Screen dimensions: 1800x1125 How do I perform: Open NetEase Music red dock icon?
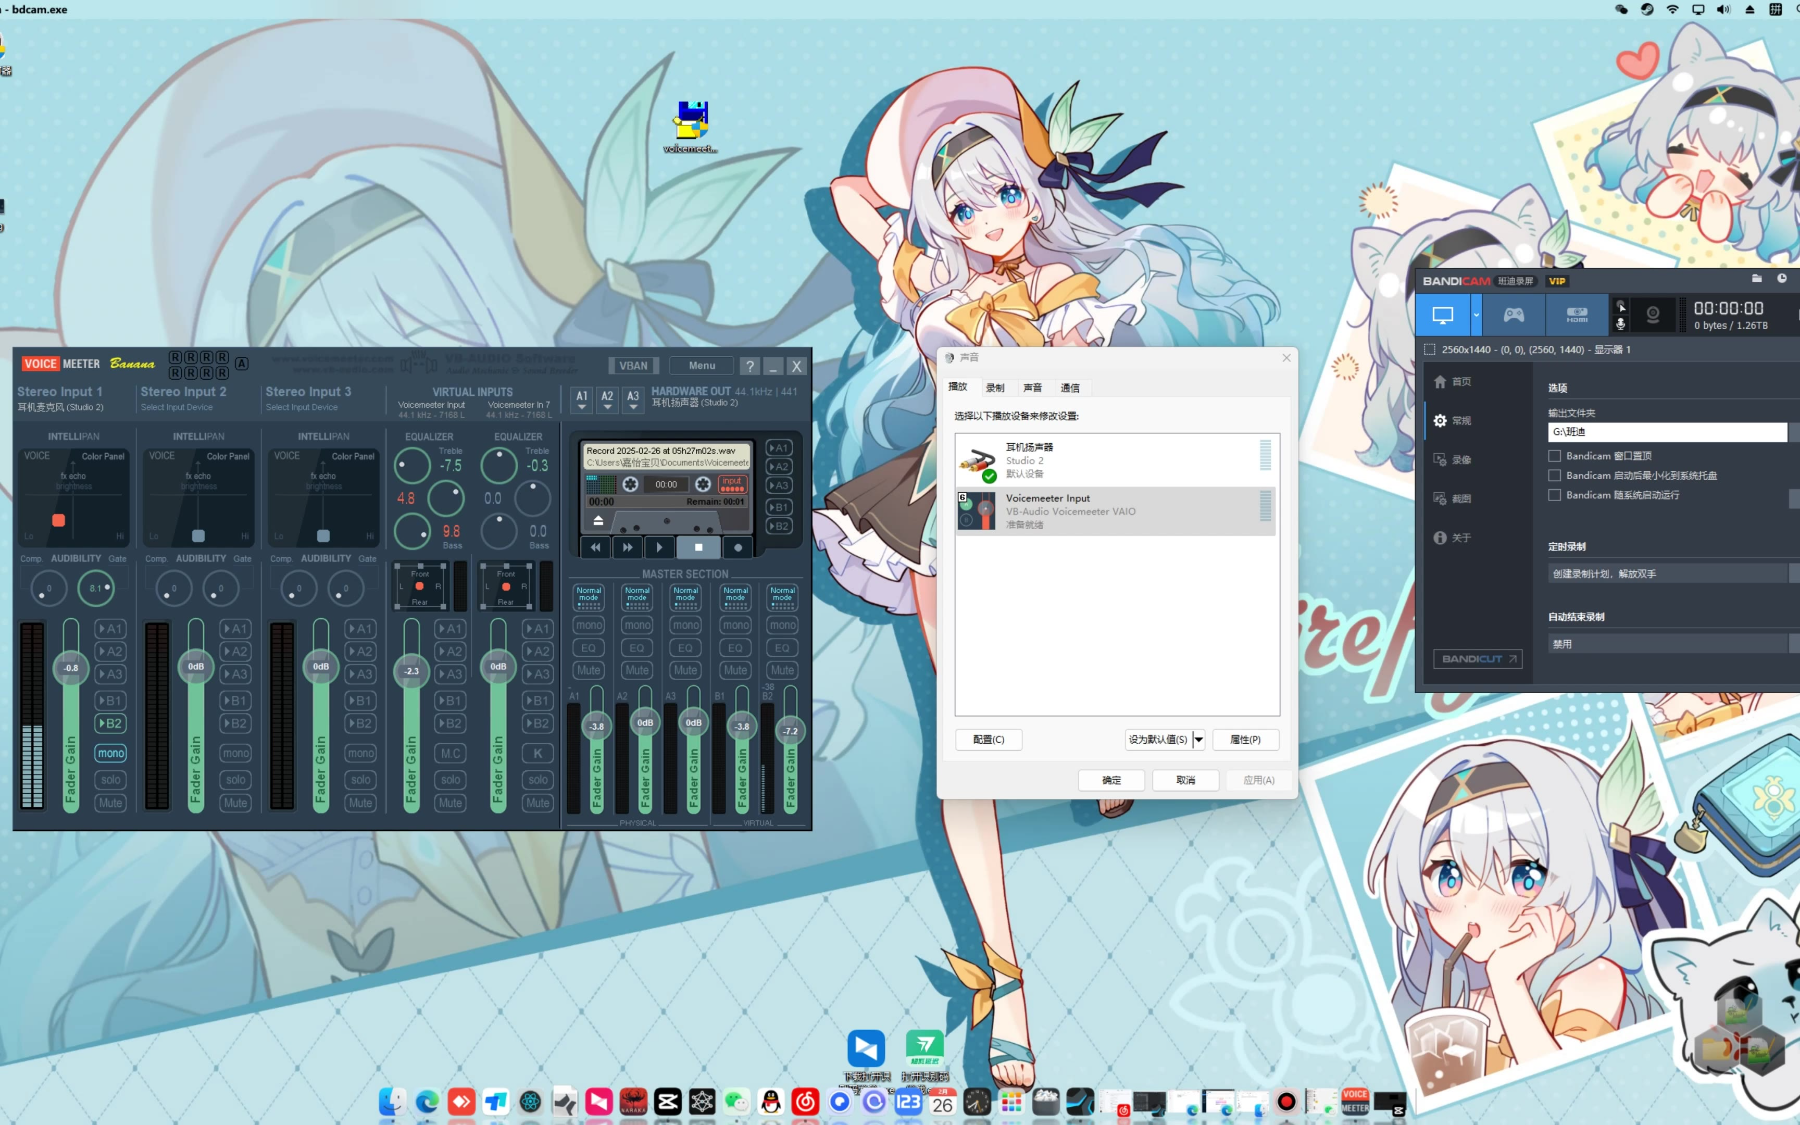click(805, 1102)
